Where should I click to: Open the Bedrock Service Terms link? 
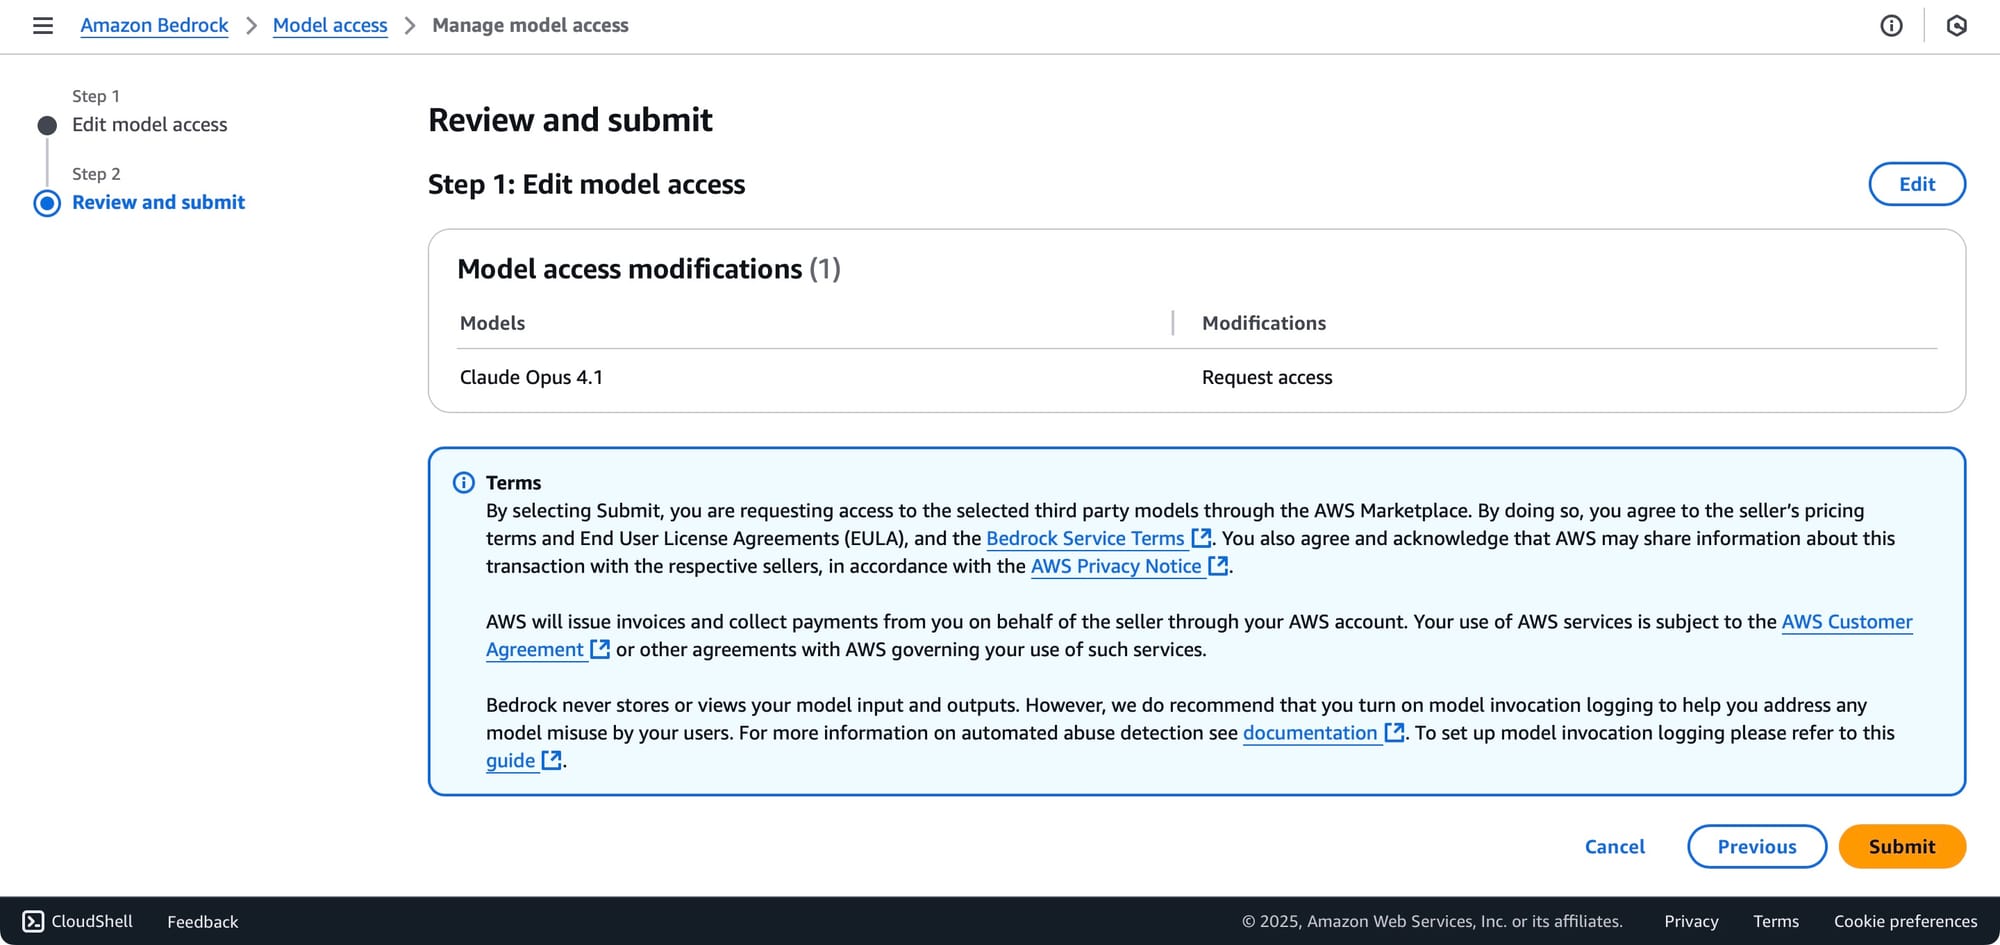pyautogui.click(x=1085, y=538)
